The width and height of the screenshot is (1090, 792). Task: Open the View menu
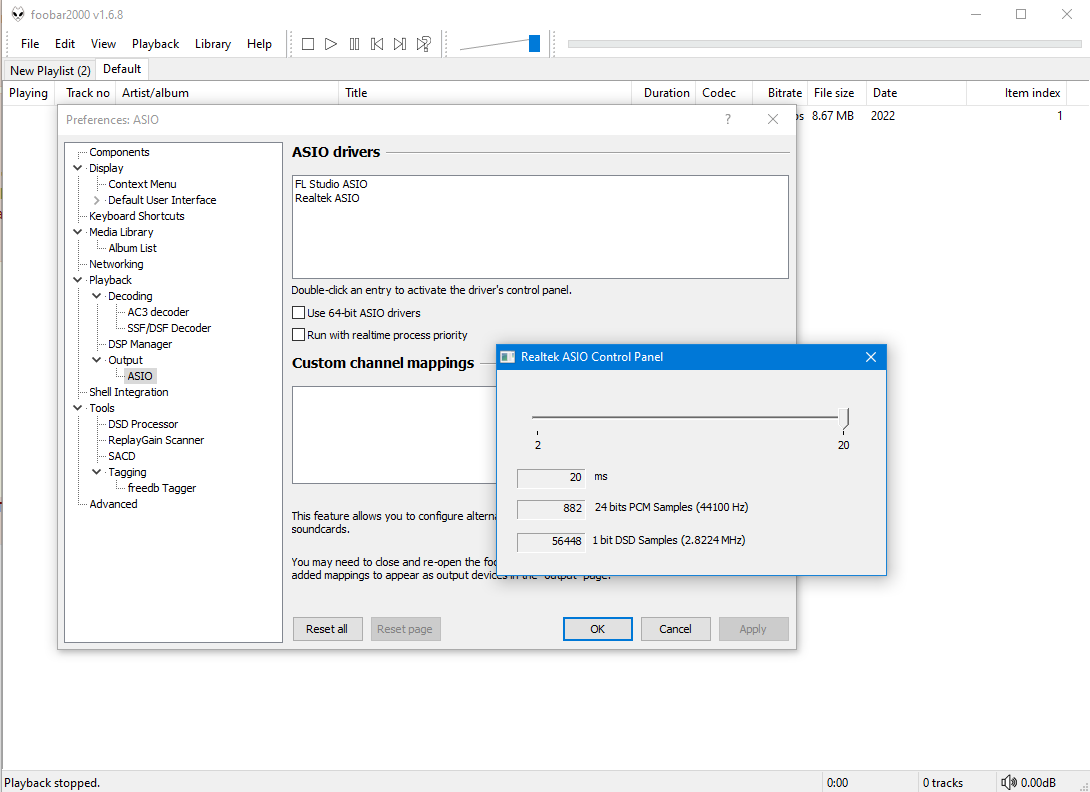(x=103, y=44)
